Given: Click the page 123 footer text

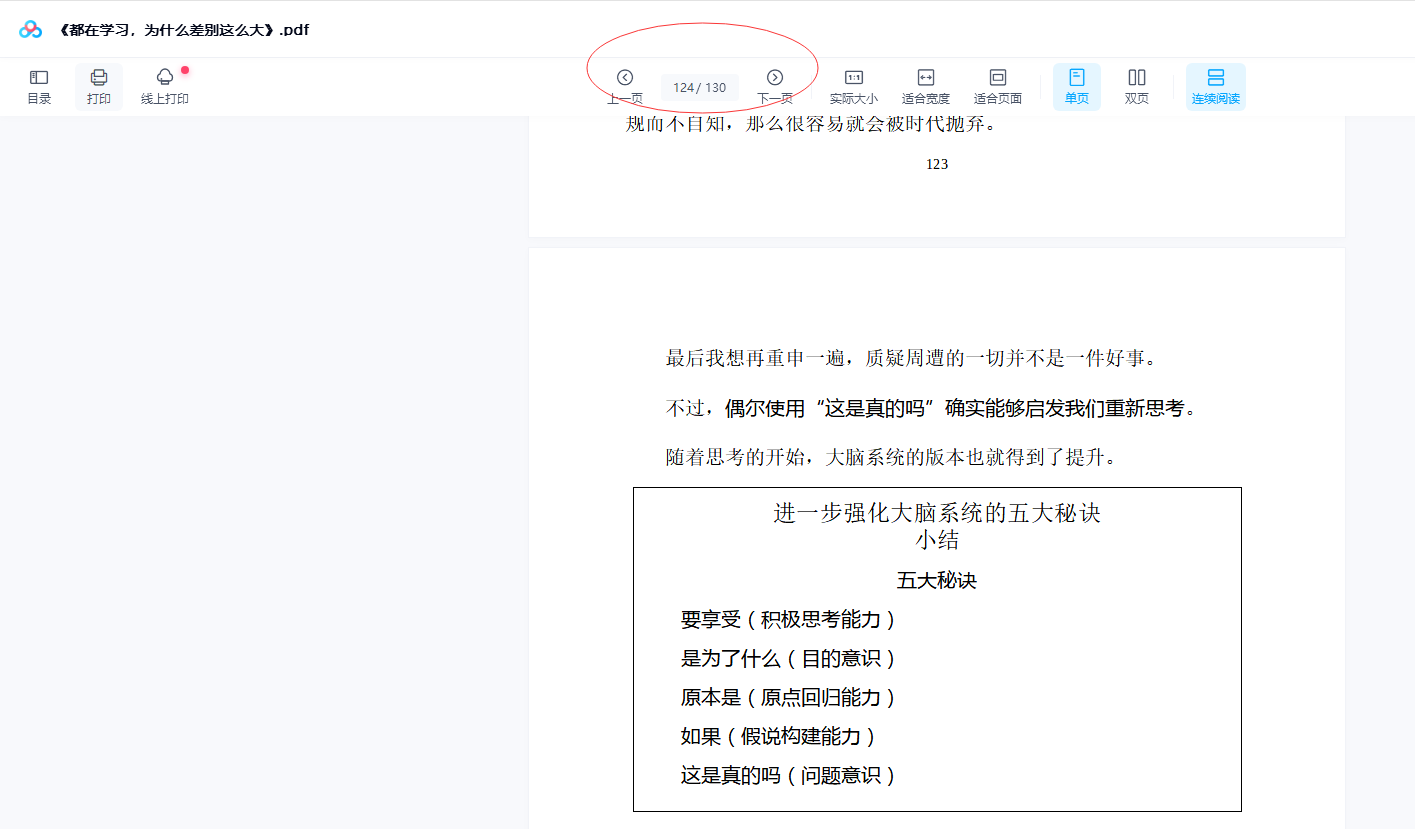Looking at the screenshot, I should pyautogui.click(x=937, y=163).
